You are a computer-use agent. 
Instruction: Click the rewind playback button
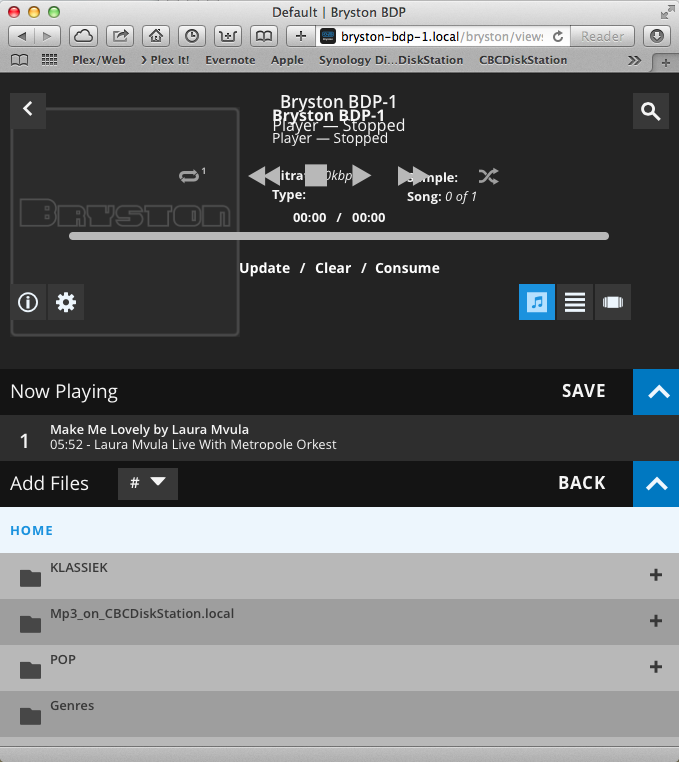pyautogui.click(x=264, y=175)
